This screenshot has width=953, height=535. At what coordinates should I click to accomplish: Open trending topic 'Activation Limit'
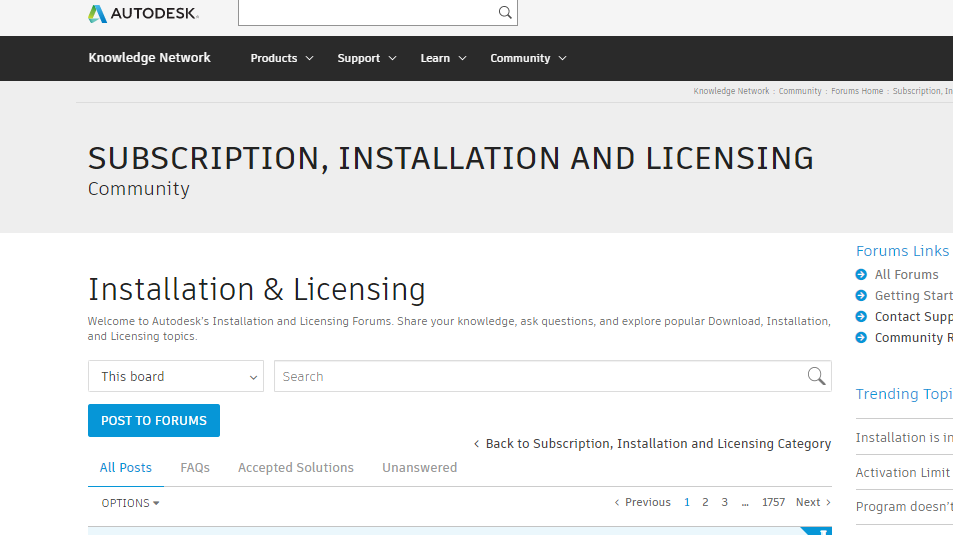click(x=904, y=472)
